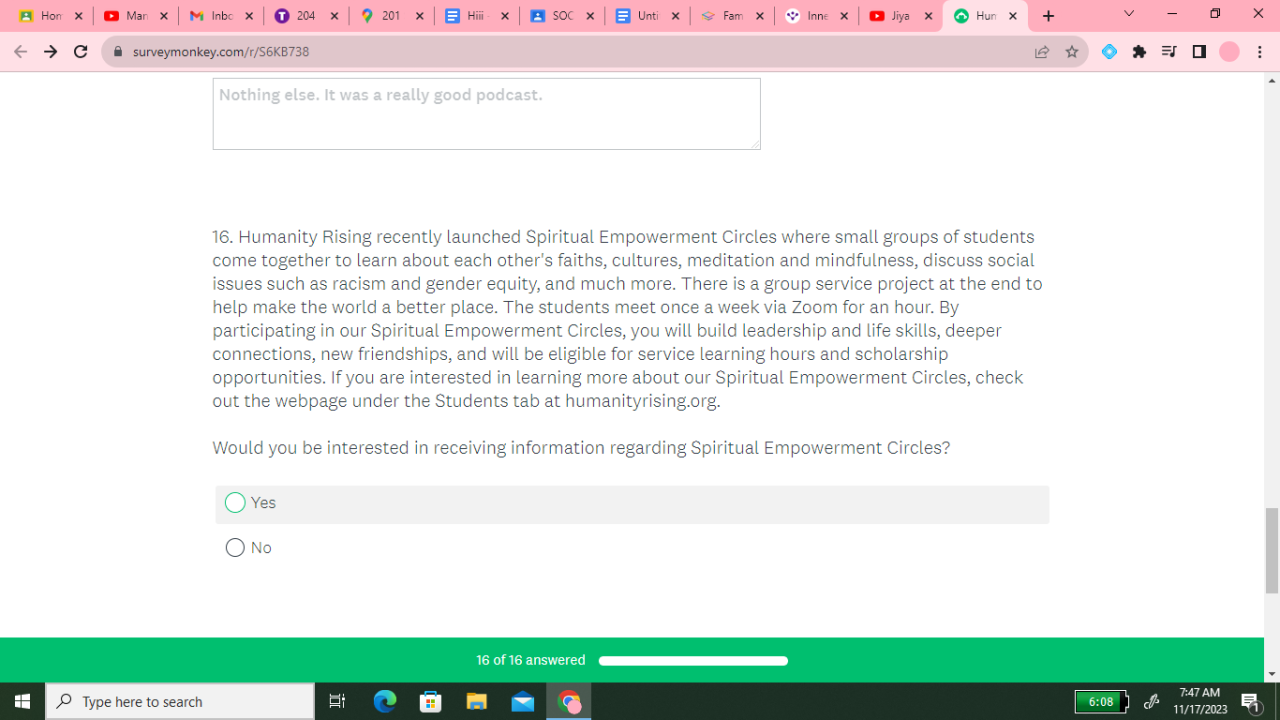
Task: Open the notification center icon
Action: point(1251,701)
